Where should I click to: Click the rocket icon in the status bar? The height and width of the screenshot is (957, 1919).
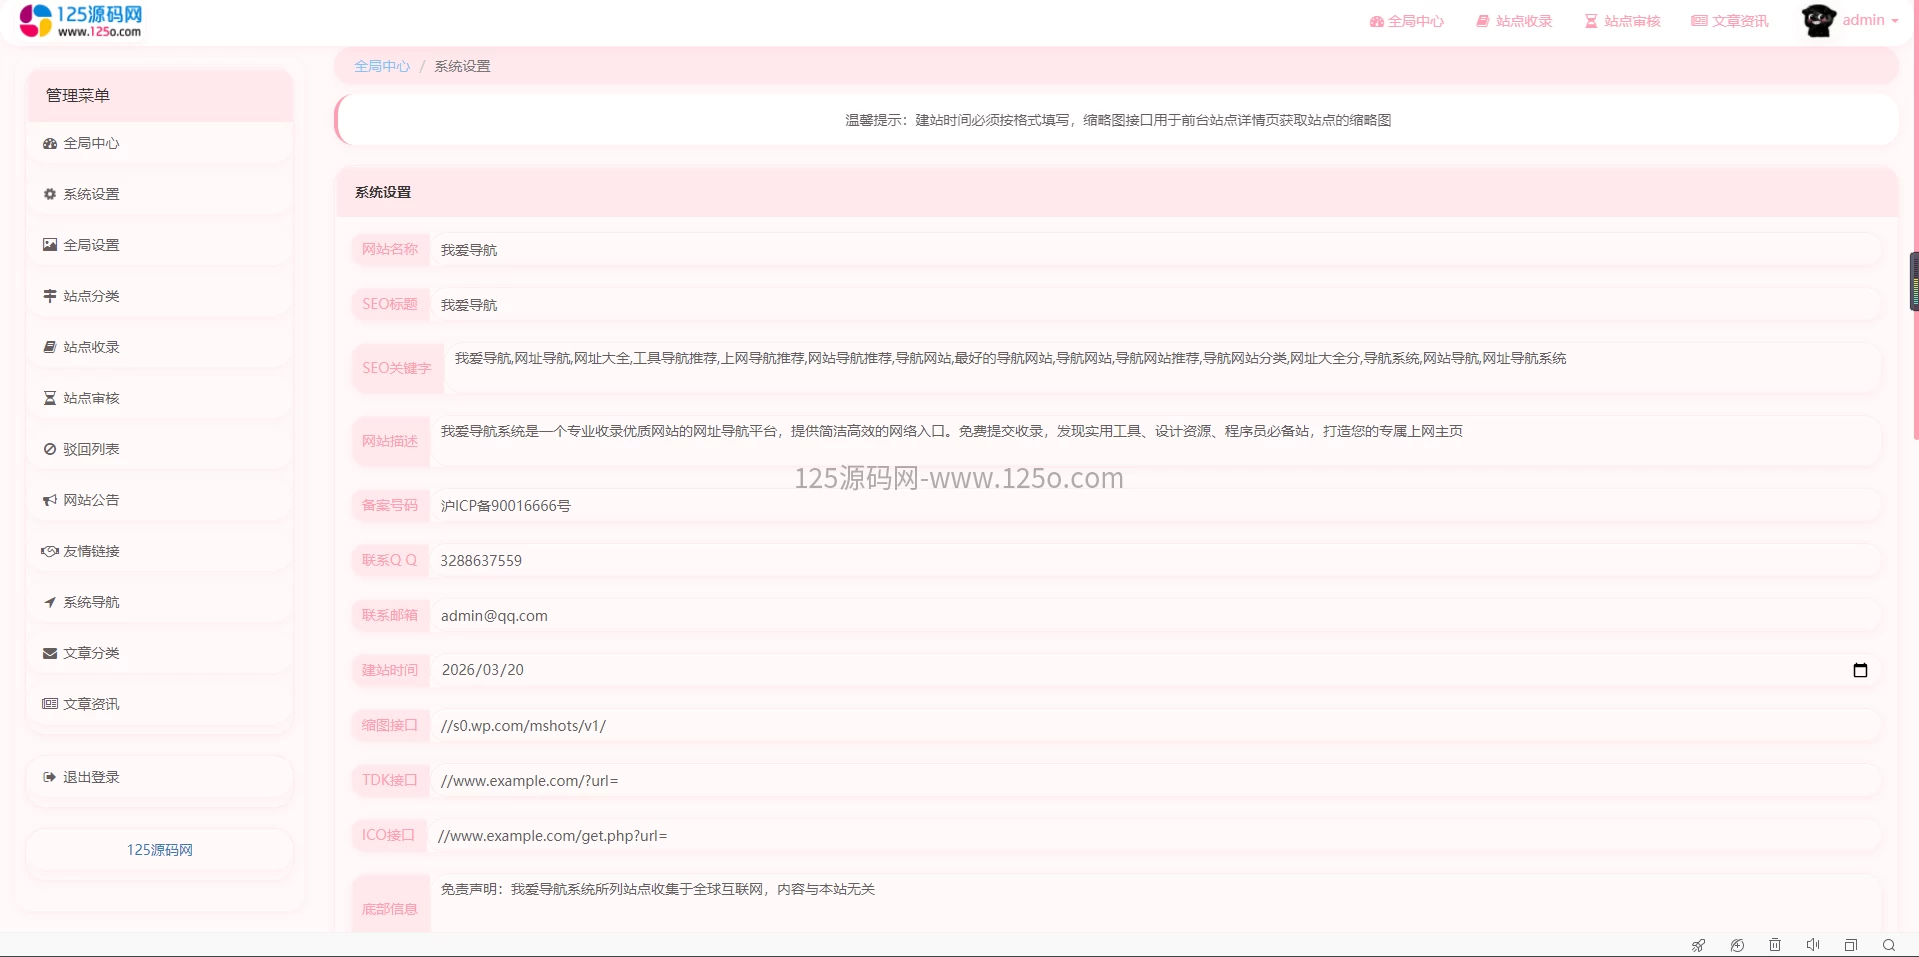pos(1698,945)
